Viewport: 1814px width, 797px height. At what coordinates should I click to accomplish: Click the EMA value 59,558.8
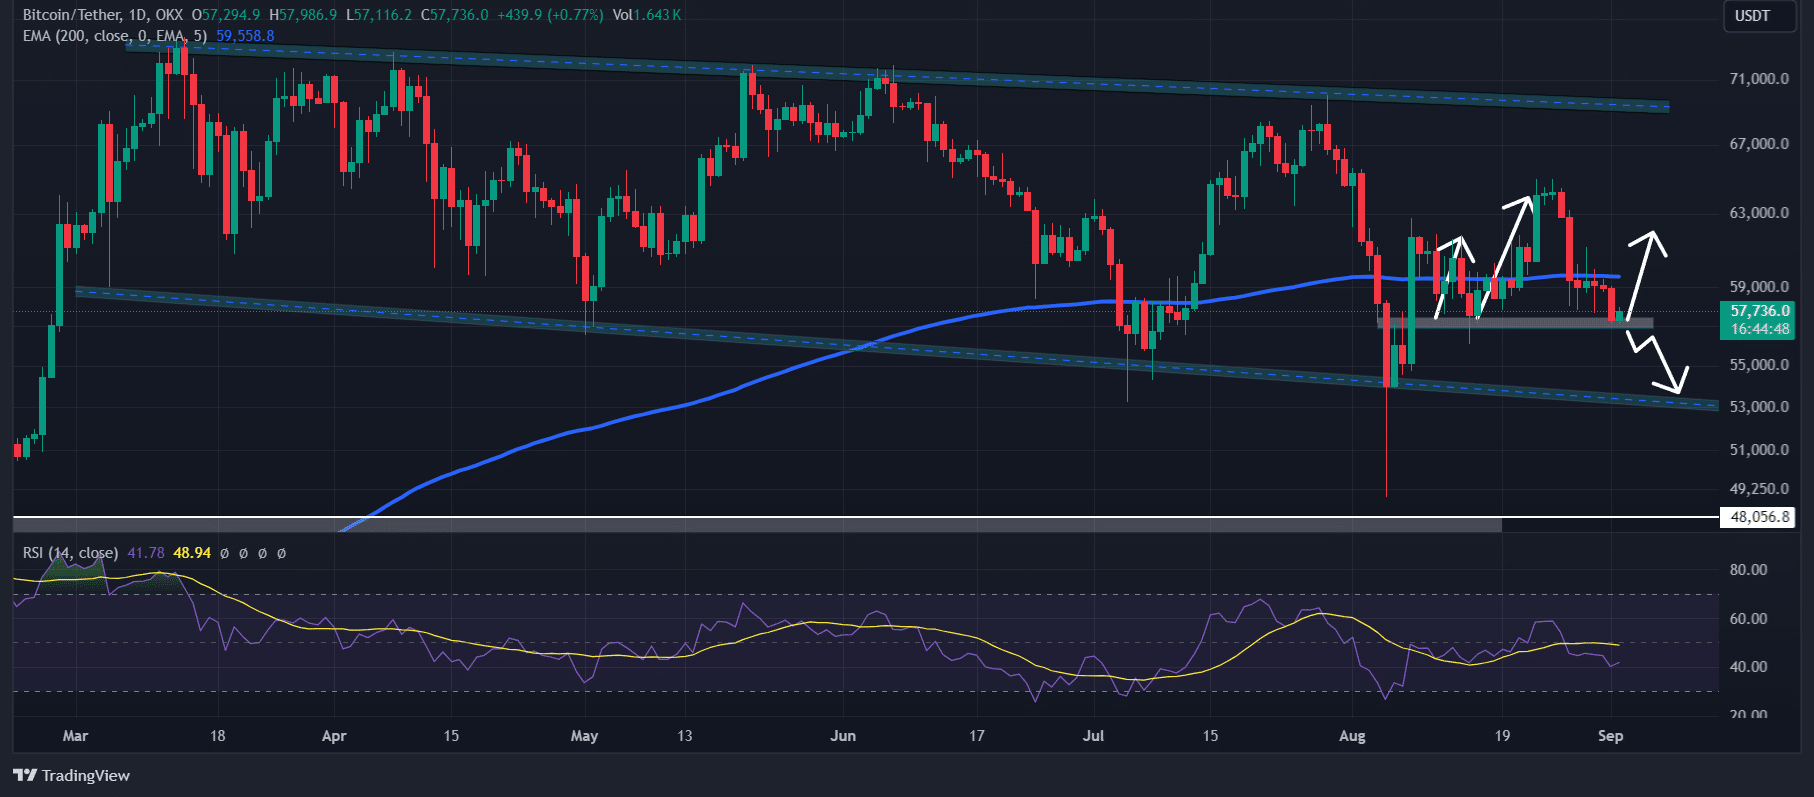point(245,36)
